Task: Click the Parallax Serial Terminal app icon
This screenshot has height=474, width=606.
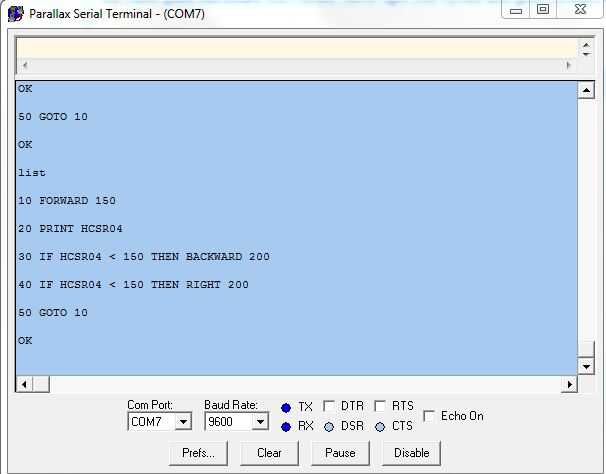Action: pos(15,14)
